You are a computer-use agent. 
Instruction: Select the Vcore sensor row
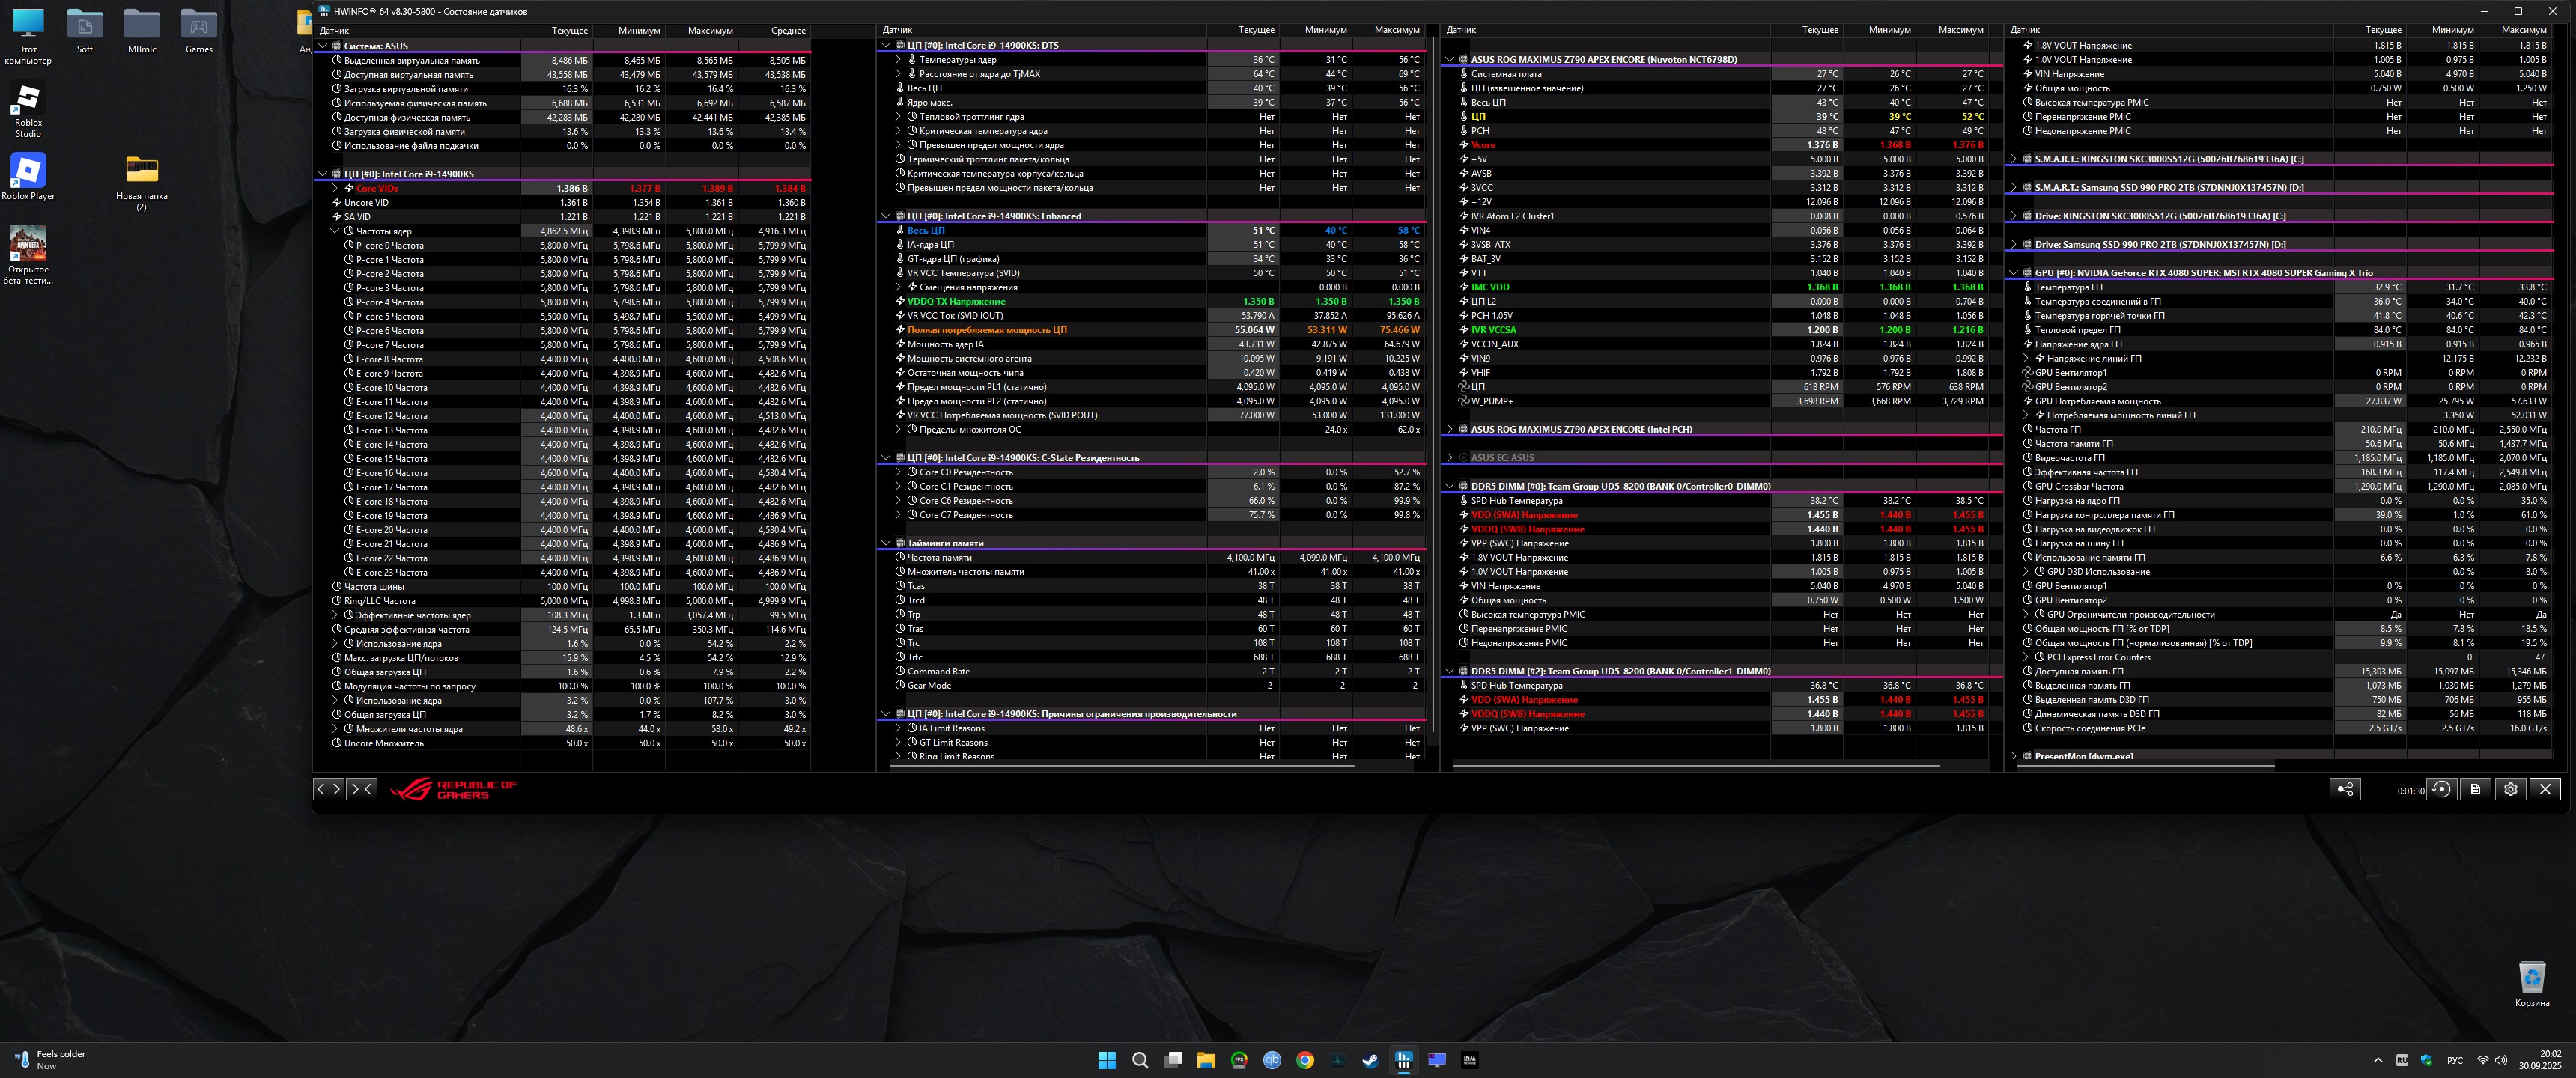point(1483,145)
